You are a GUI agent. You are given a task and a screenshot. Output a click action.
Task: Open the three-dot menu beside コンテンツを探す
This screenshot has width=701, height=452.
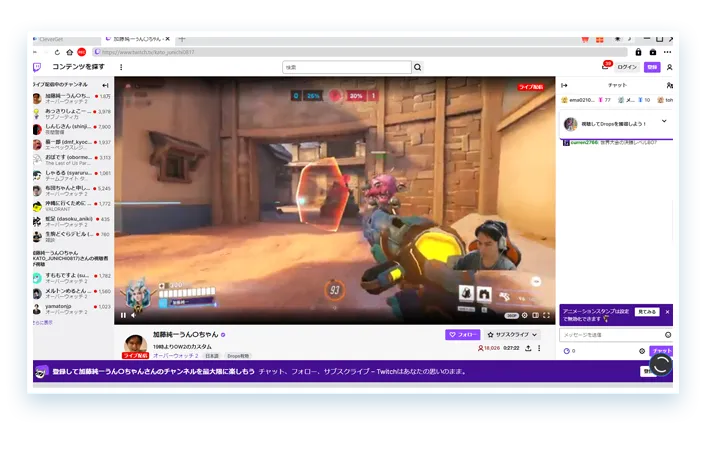click(x=121, y=67)
